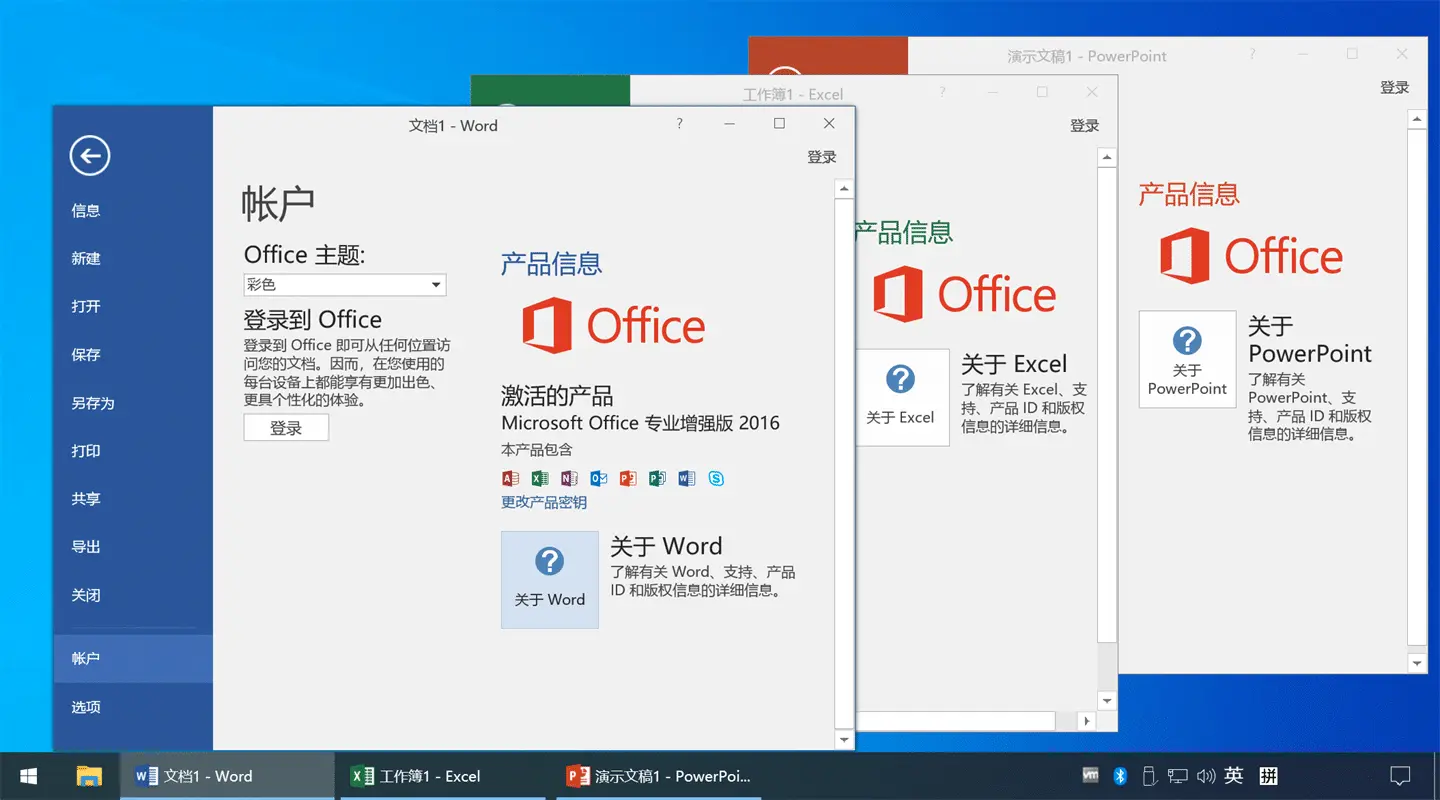Toggle the 拼 IME mode indicator
The height and width of the screenshot is (800, 1440).
(1268, 776)
